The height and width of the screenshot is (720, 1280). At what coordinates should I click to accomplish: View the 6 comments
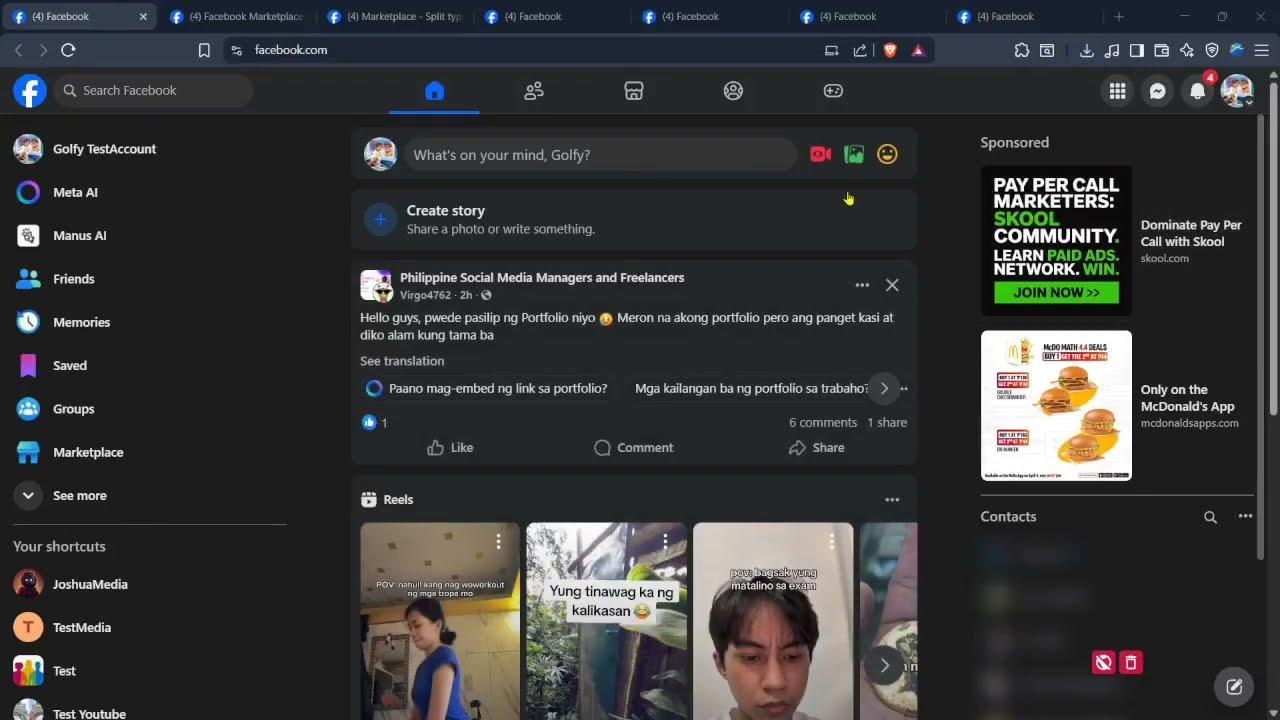tap(823, 422)
